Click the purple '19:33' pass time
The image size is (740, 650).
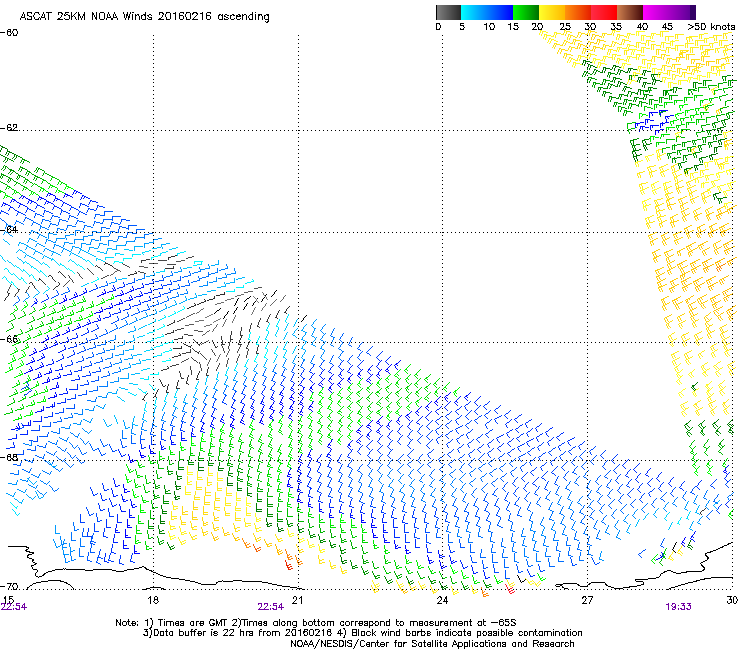coord(678,607)
